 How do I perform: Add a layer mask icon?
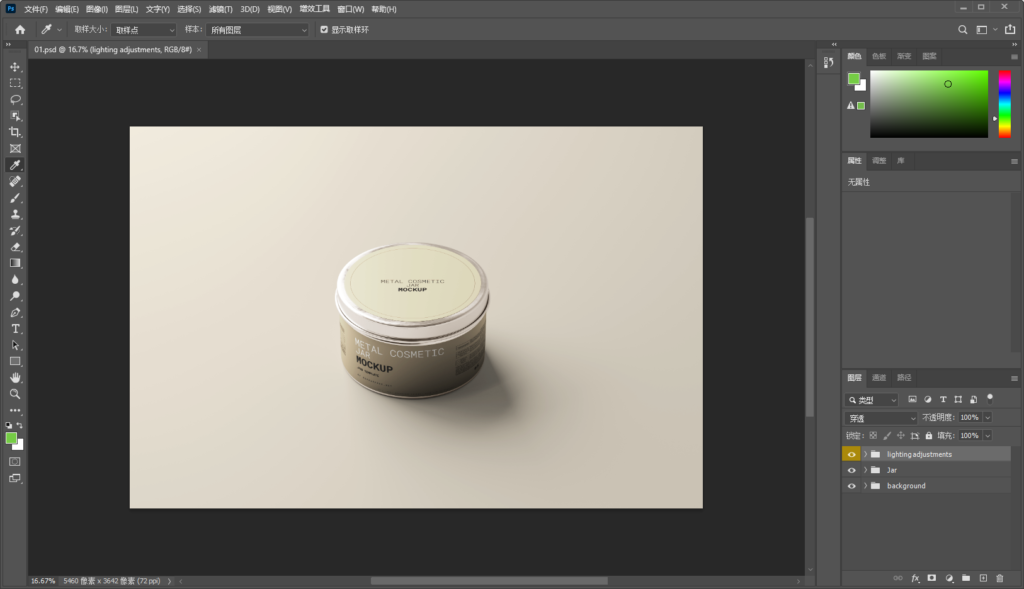tap(932, 578)
